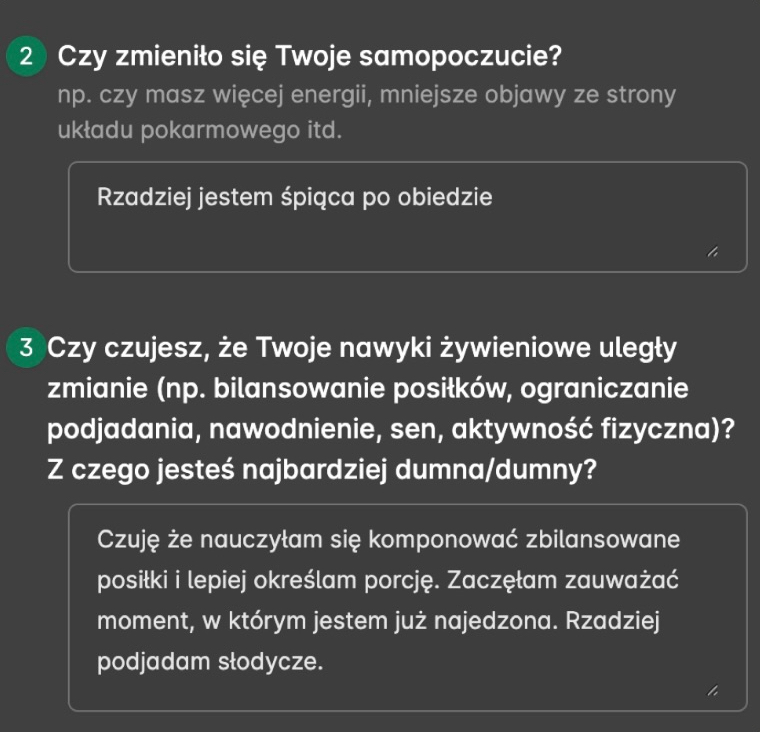Image resolution: width=760 pixels, height=732 pixels.
Task: Click the resize handle of the samopoczucie answer box
Action: (x=712, y=254)
